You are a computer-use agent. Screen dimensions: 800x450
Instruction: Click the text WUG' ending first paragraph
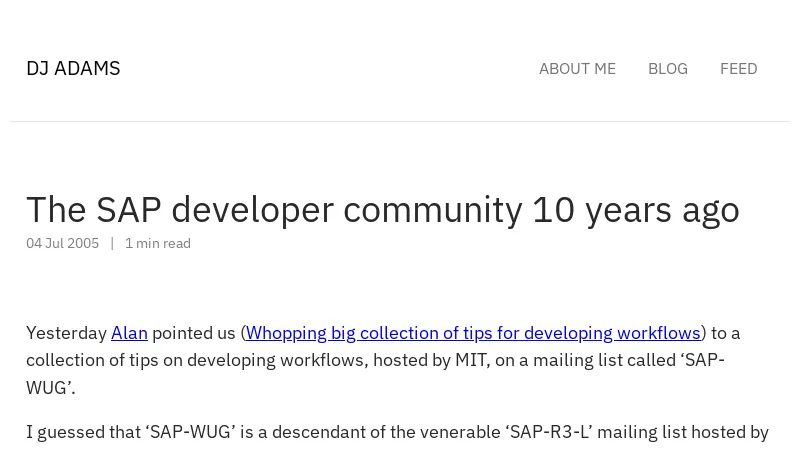coord(51,388)
